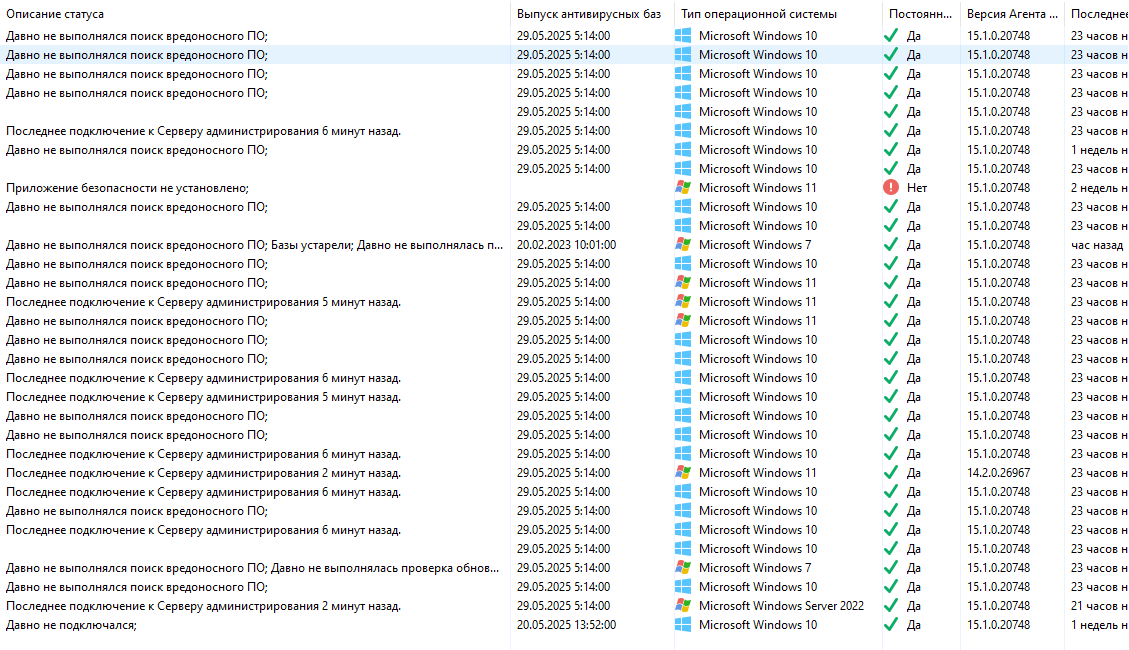Click Windows 7 icon in the проверка обнов… row
The width and height of the screenshot is (1129, 650).
tap(683, 568)
